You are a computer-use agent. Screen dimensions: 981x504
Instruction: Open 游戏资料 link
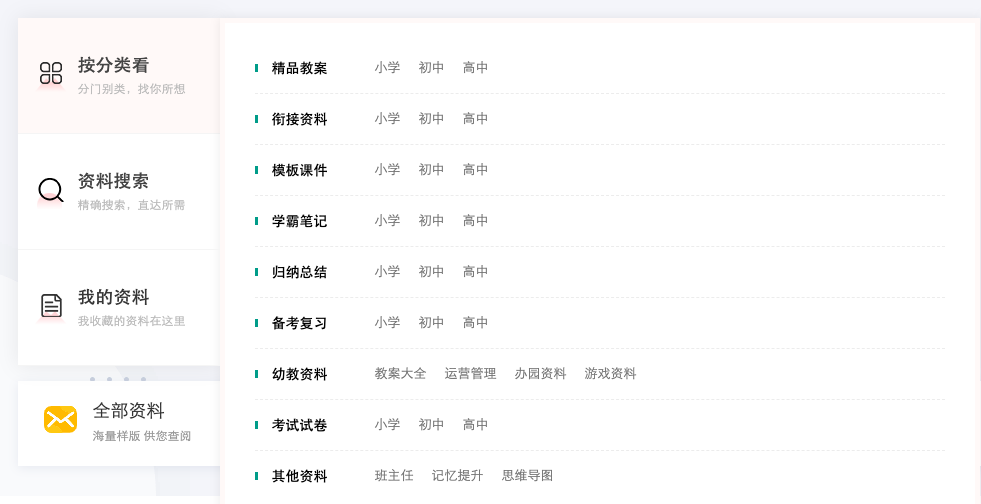(x=611, y=374)
